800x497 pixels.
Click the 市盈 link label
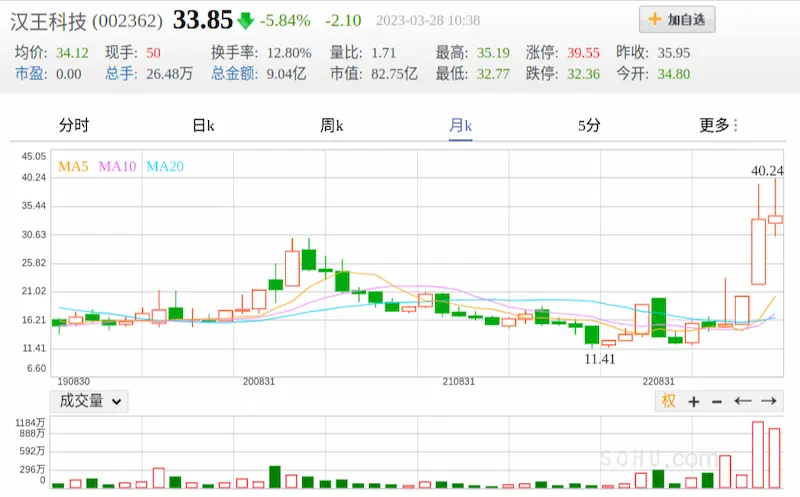(x=29, y=73)
